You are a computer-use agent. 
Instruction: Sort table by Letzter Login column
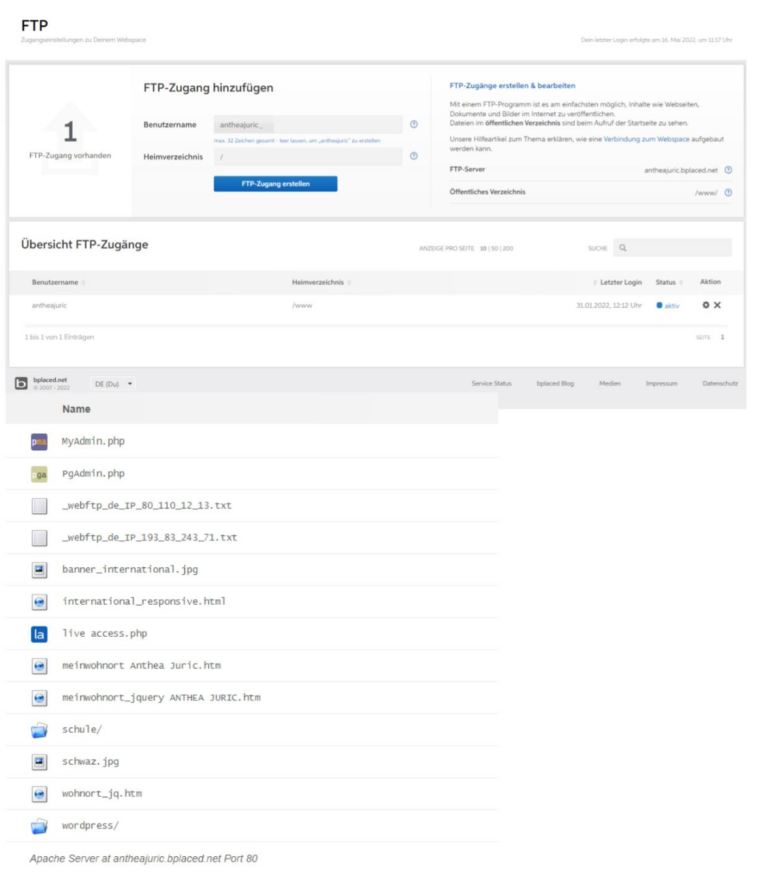pyautogui.click(x=620, y=282)
